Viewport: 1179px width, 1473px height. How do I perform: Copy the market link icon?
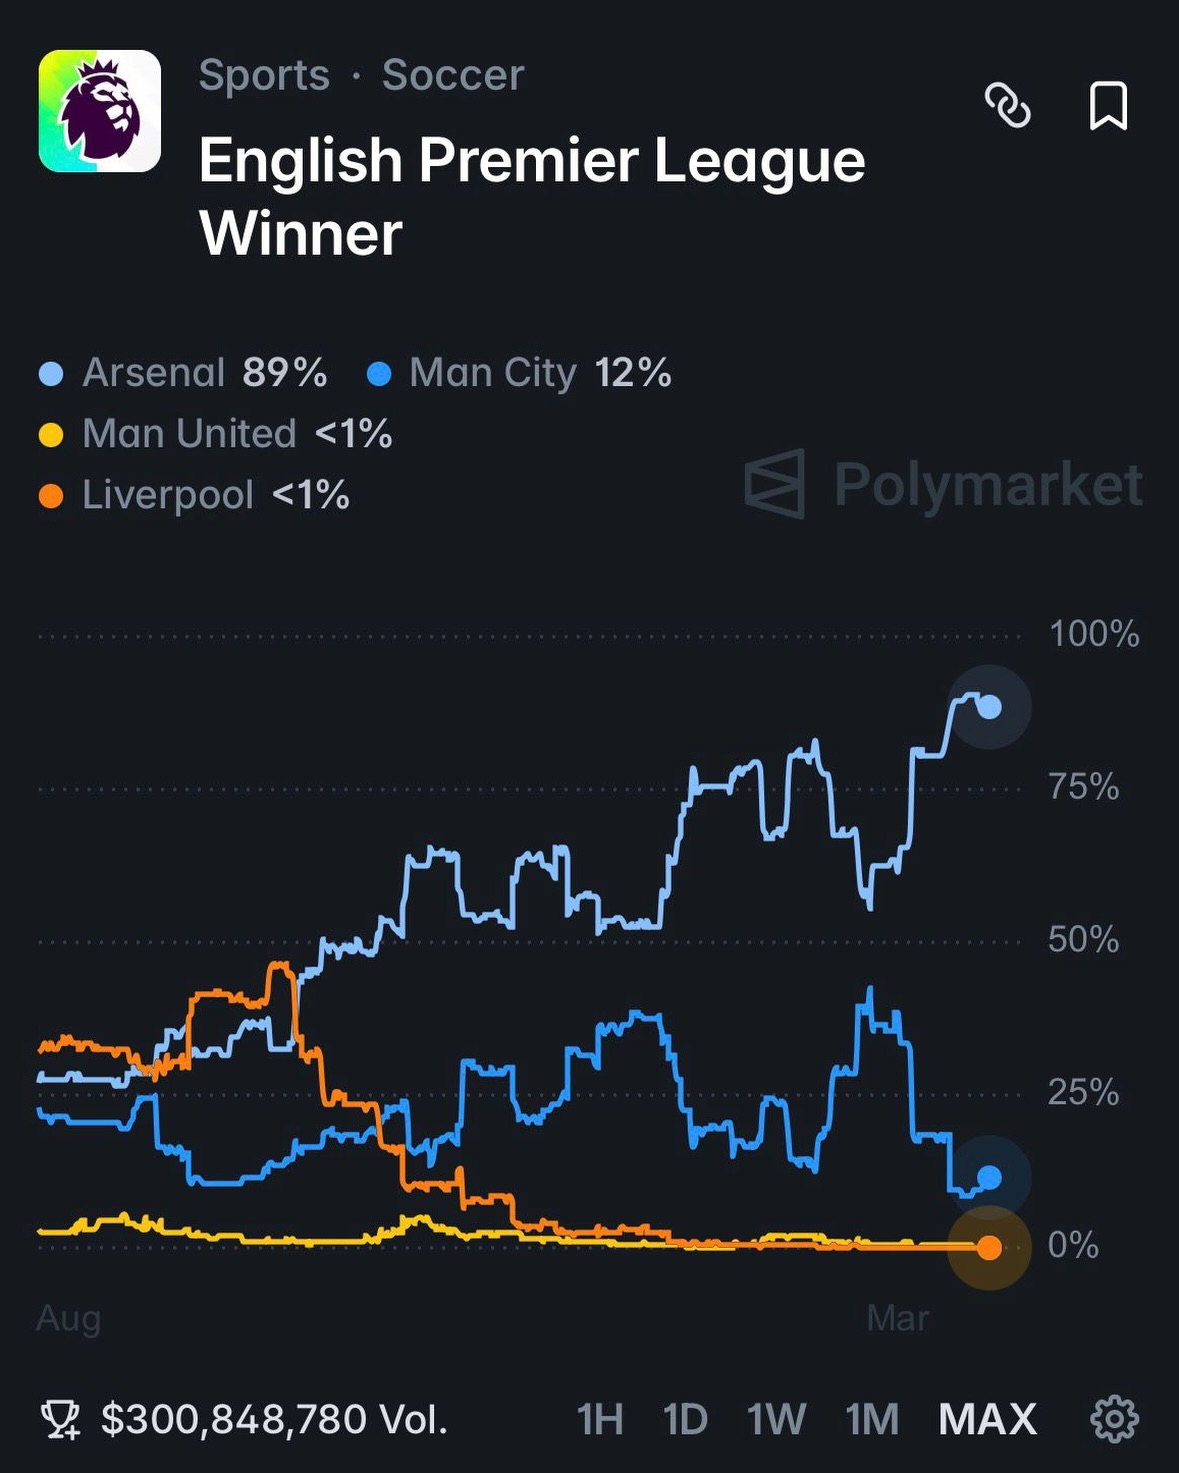coord(1007,105)
